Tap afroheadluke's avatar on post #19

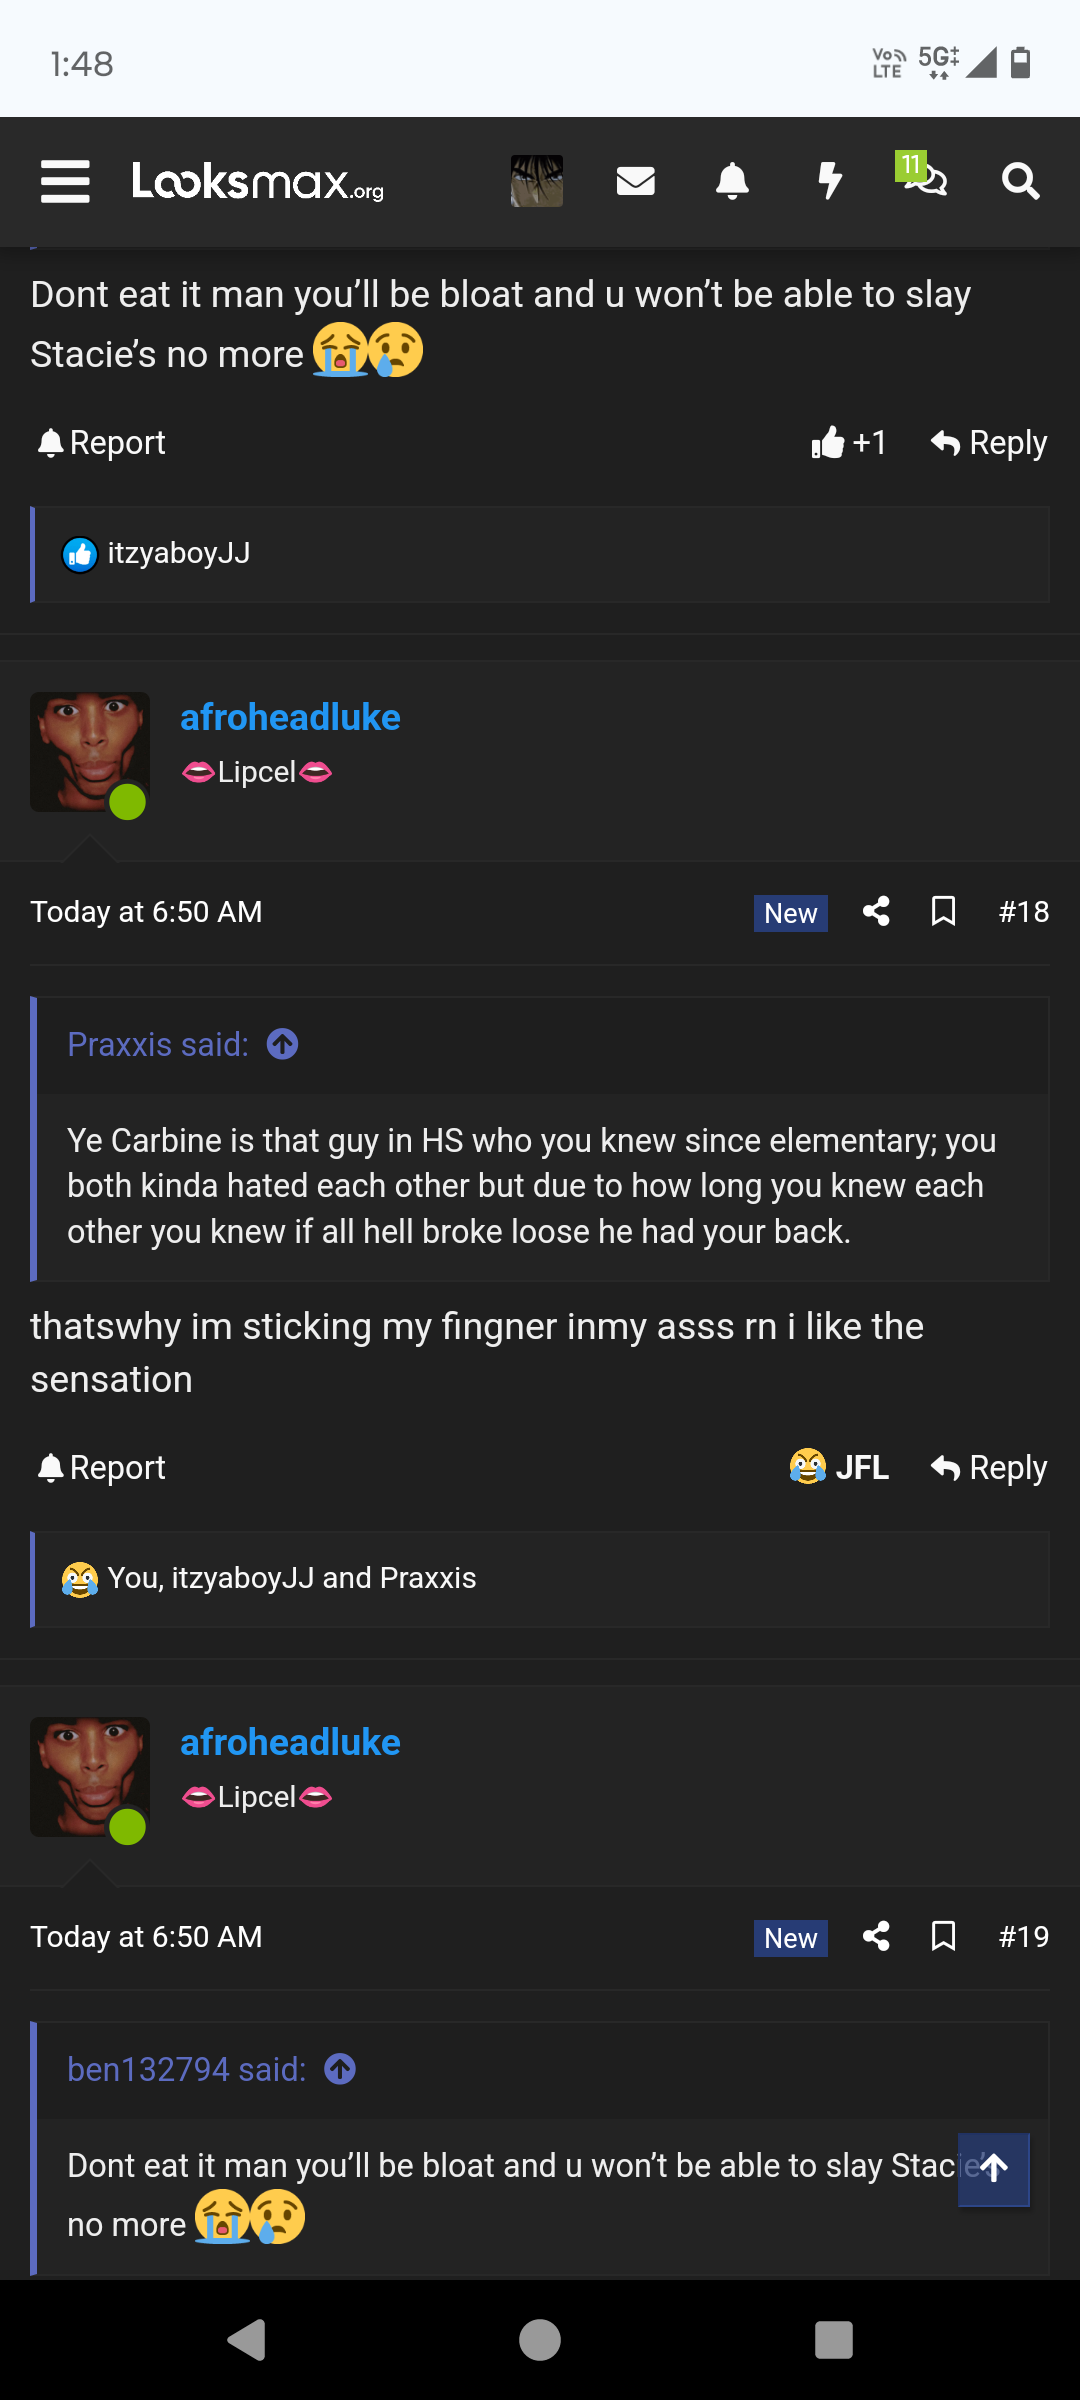point(90,1776)
